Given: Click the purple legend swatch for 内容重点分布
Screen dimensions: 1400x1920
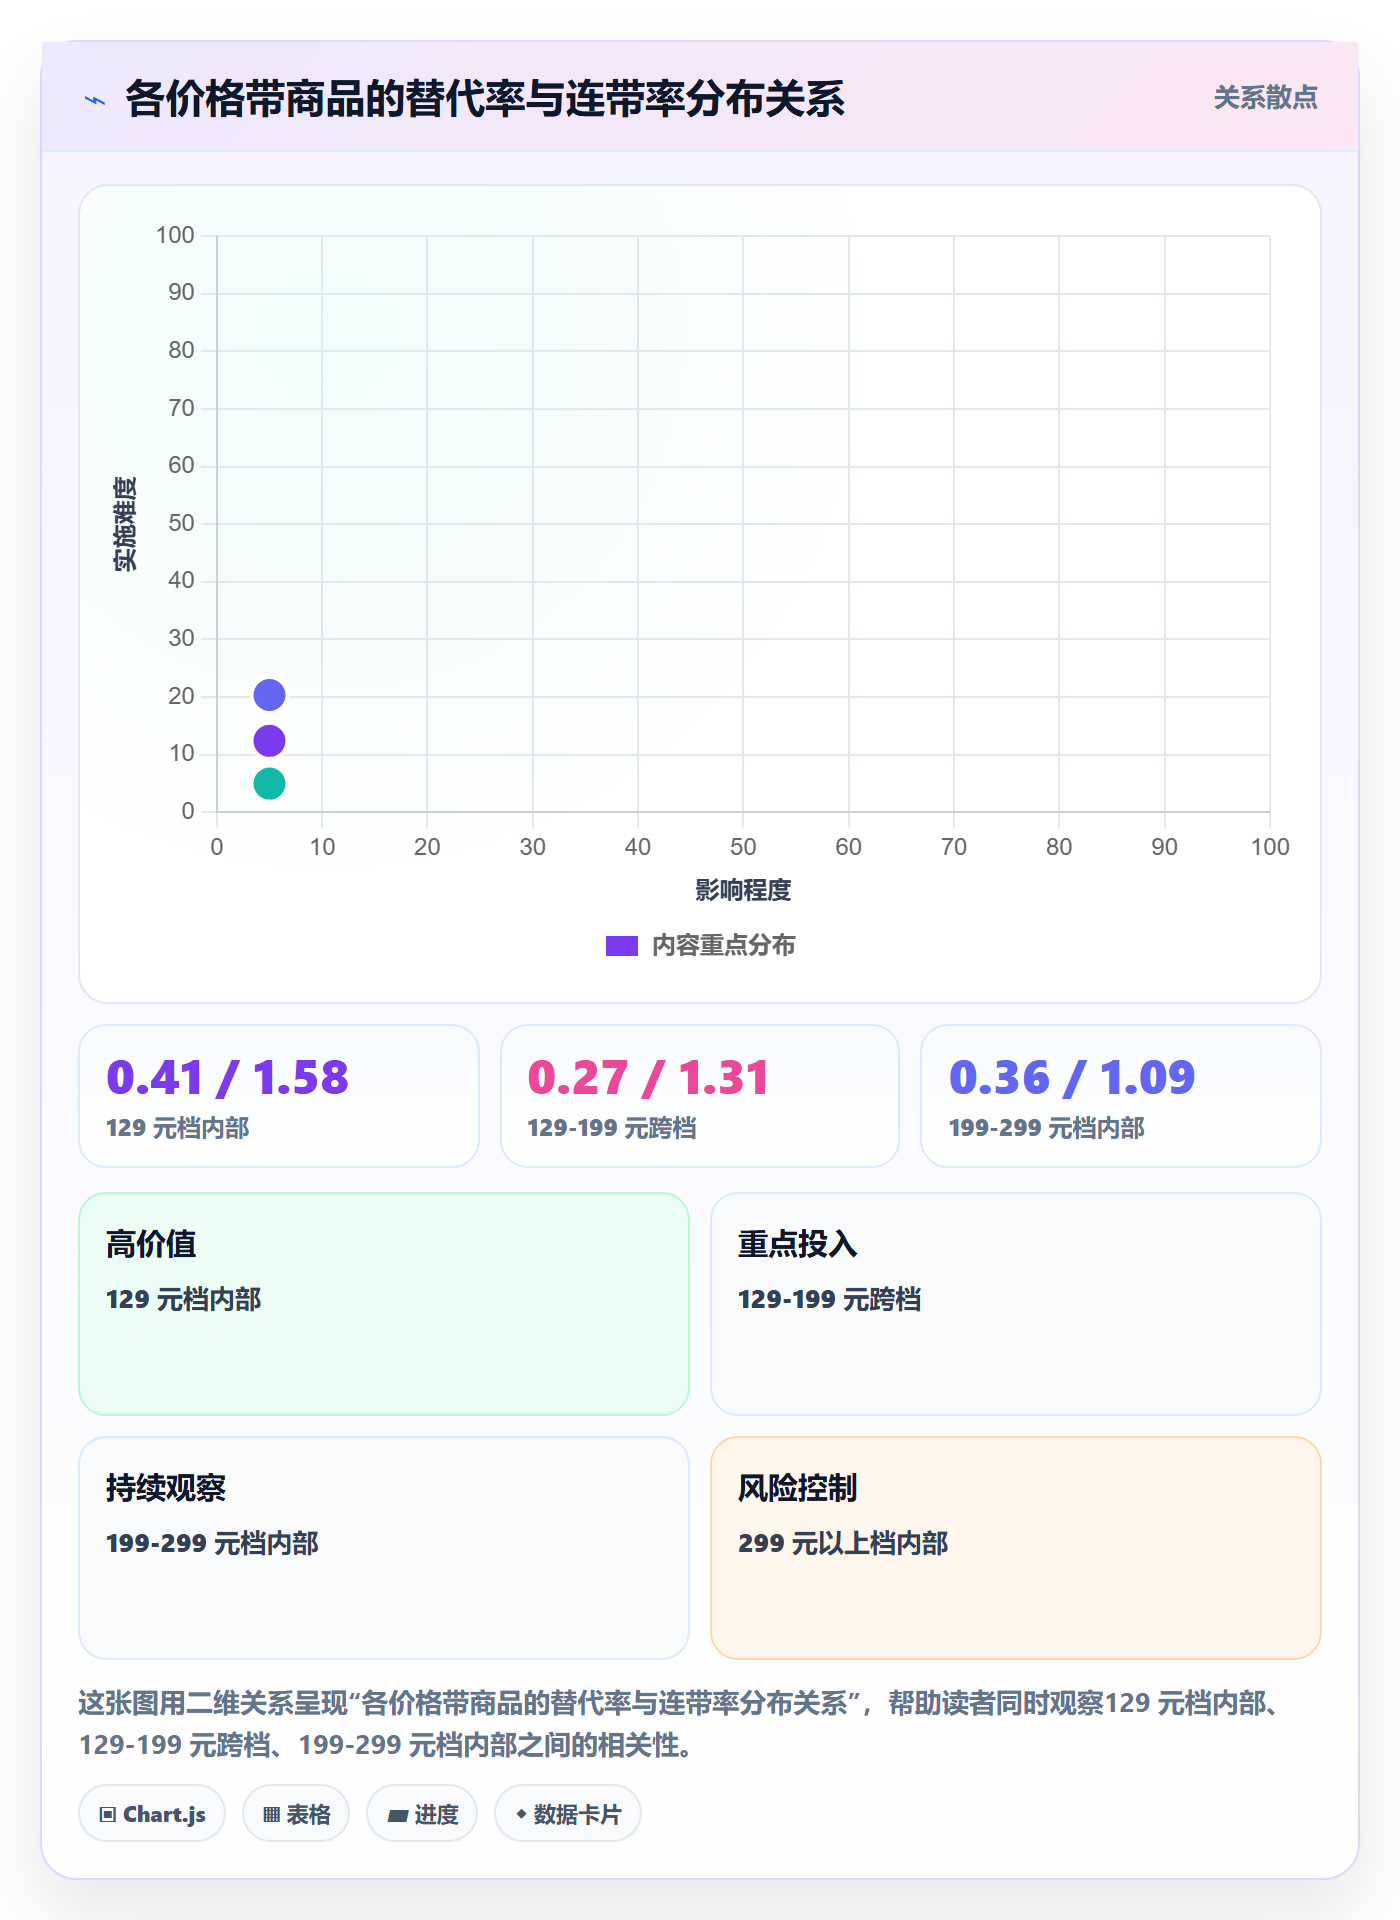Looking at the screenshot, I should (x=621, y=946).
